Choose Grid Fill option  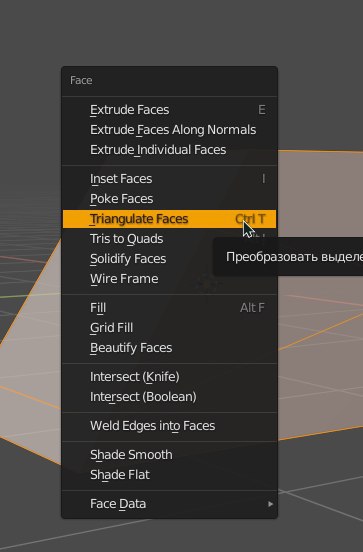click(169, 328)
